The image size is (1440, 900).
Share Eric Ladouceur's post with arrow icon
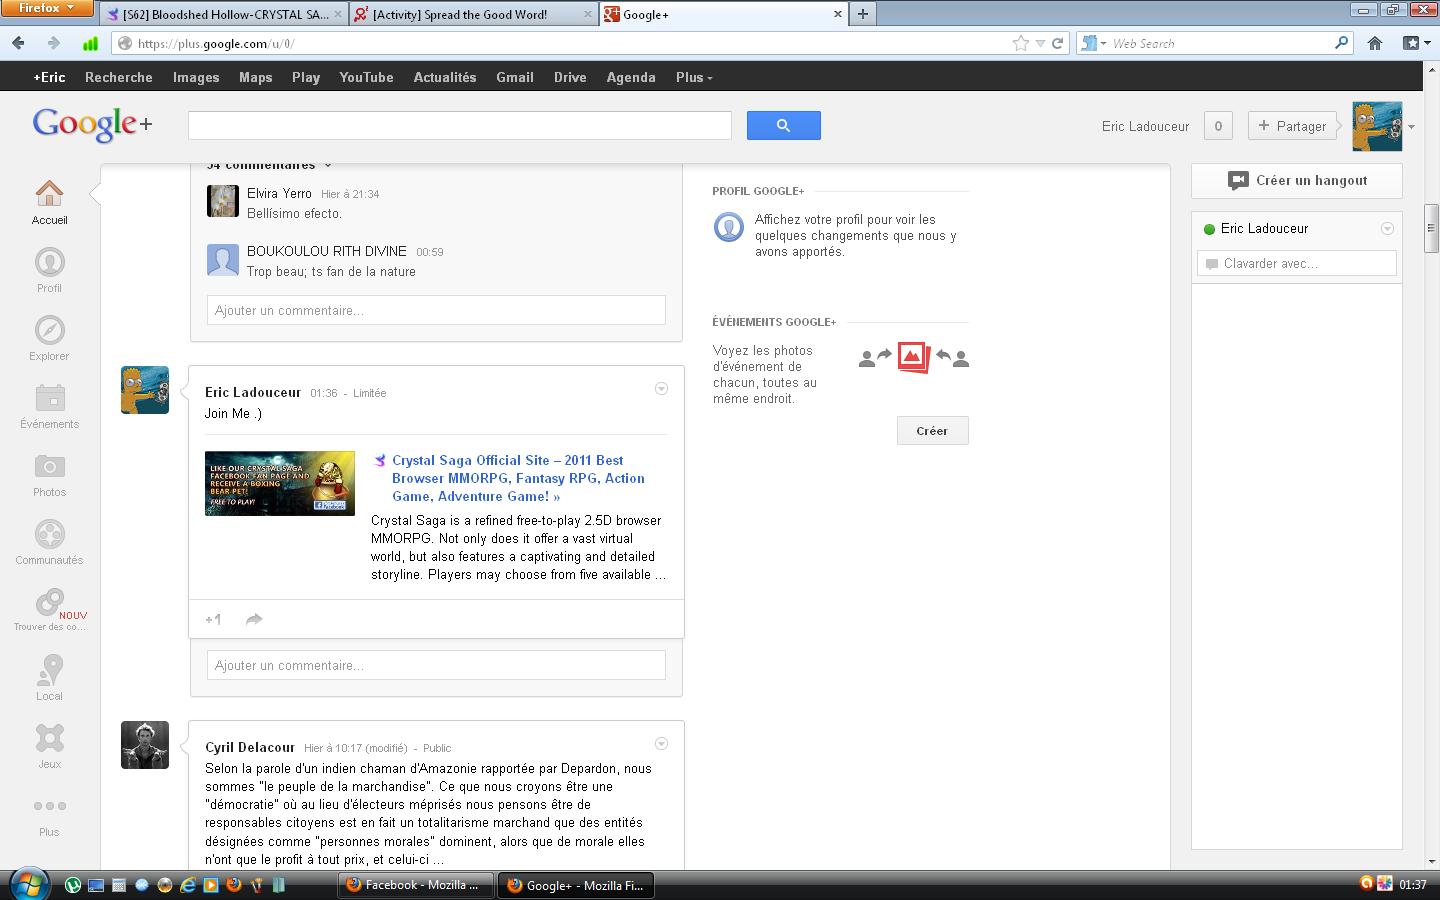coord(254,620)
